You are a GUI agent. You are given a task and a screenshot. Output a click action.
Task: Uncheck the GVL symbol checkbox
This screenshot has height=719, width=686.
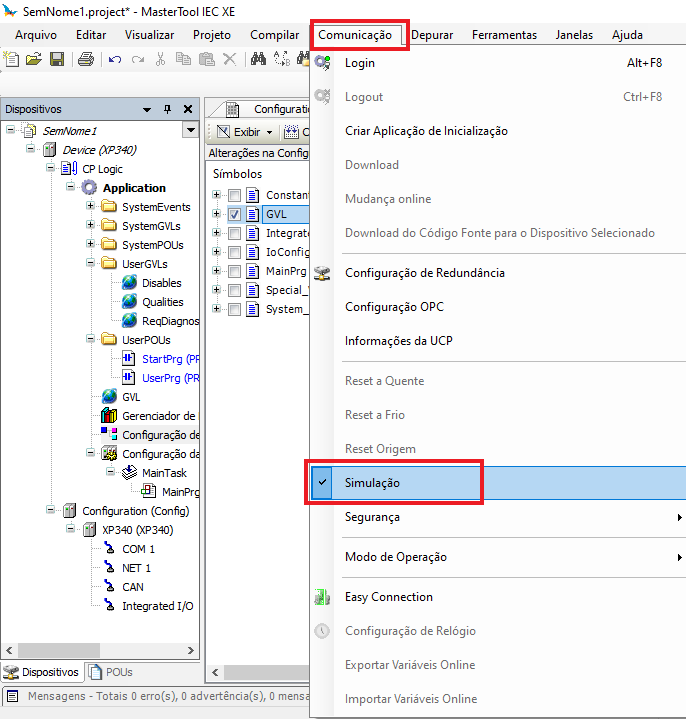click(234, 214)
